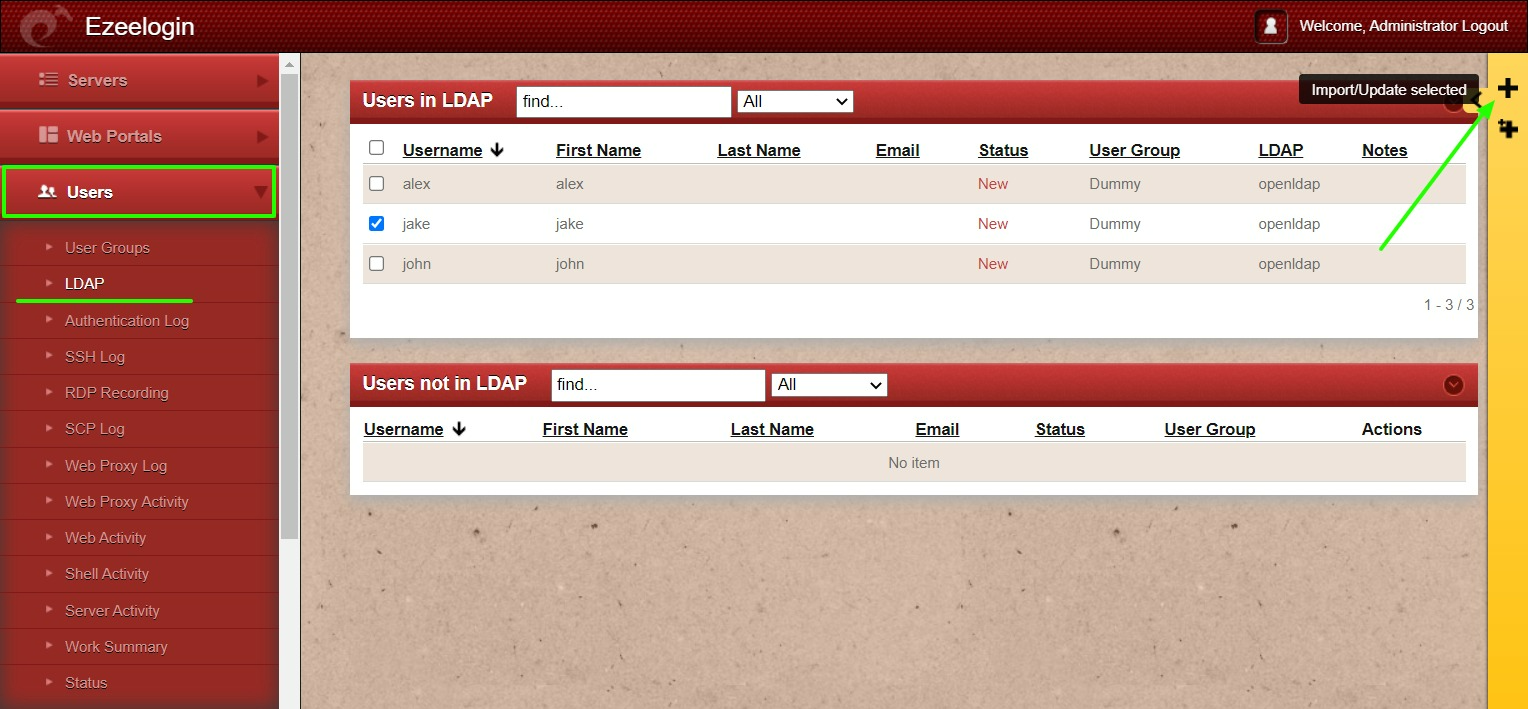This screenshot has height=709, width=1528.
Task: Click the 'john' username cell
Action: tap(416, 264)
